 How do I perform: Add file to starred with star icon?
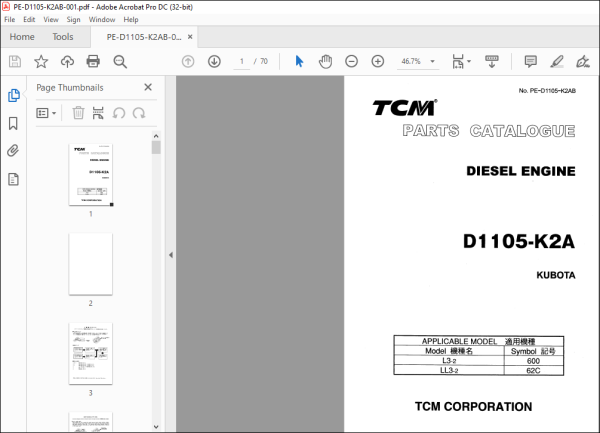41,62
